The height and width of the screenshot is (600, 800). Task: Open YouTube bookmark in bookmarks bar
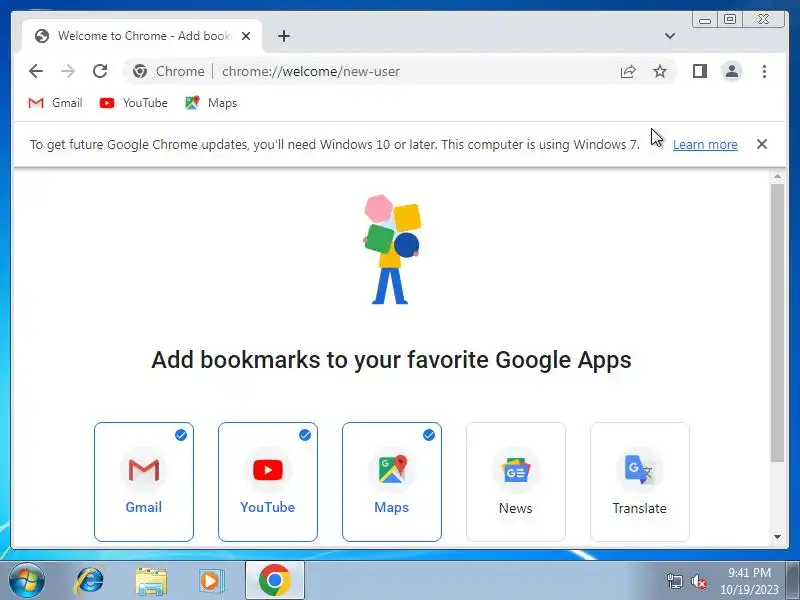pos(134,103)
